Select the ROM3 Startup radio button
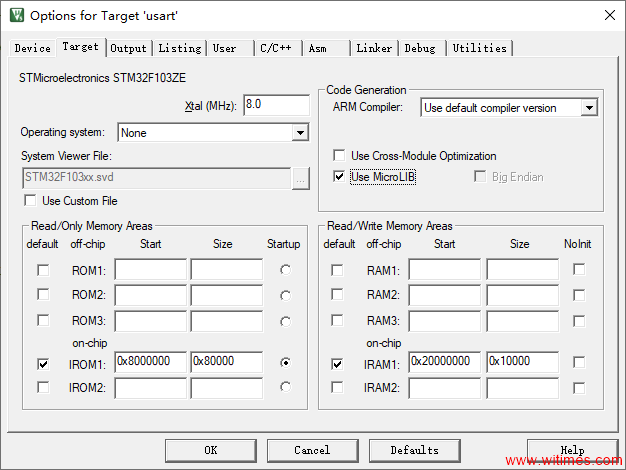The width and height of the screenshot is (626, 470). point(285,322)
